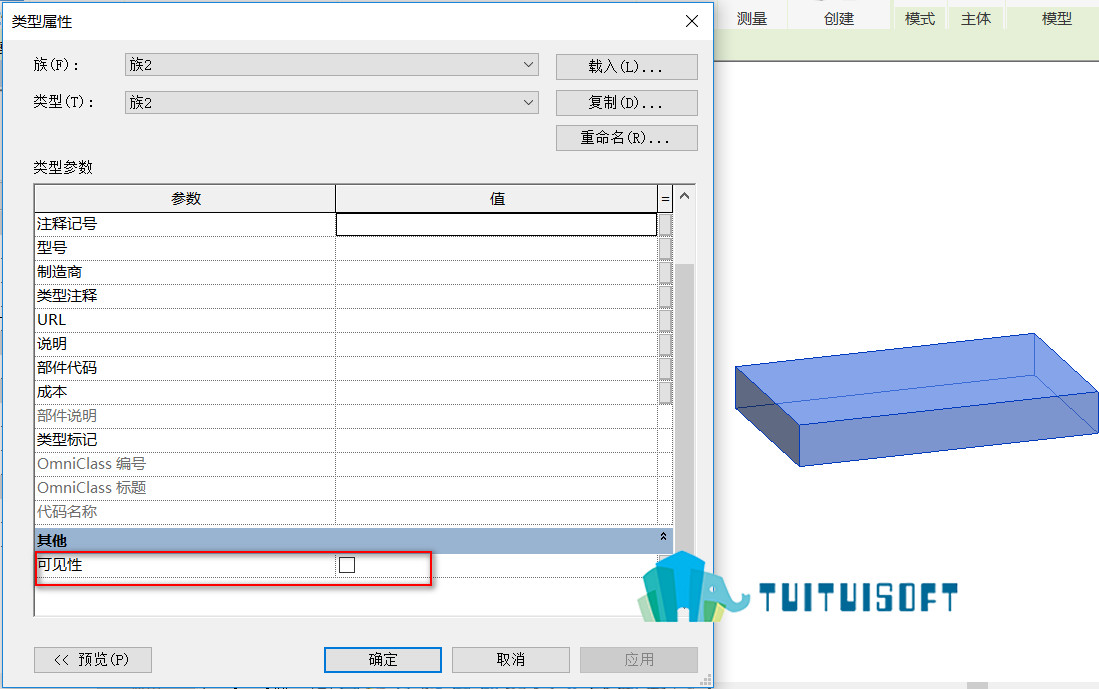The width and height of the screenshot is (1099, 689).
Task: Click the 类型标记 value cell
Action: point(496,439)
